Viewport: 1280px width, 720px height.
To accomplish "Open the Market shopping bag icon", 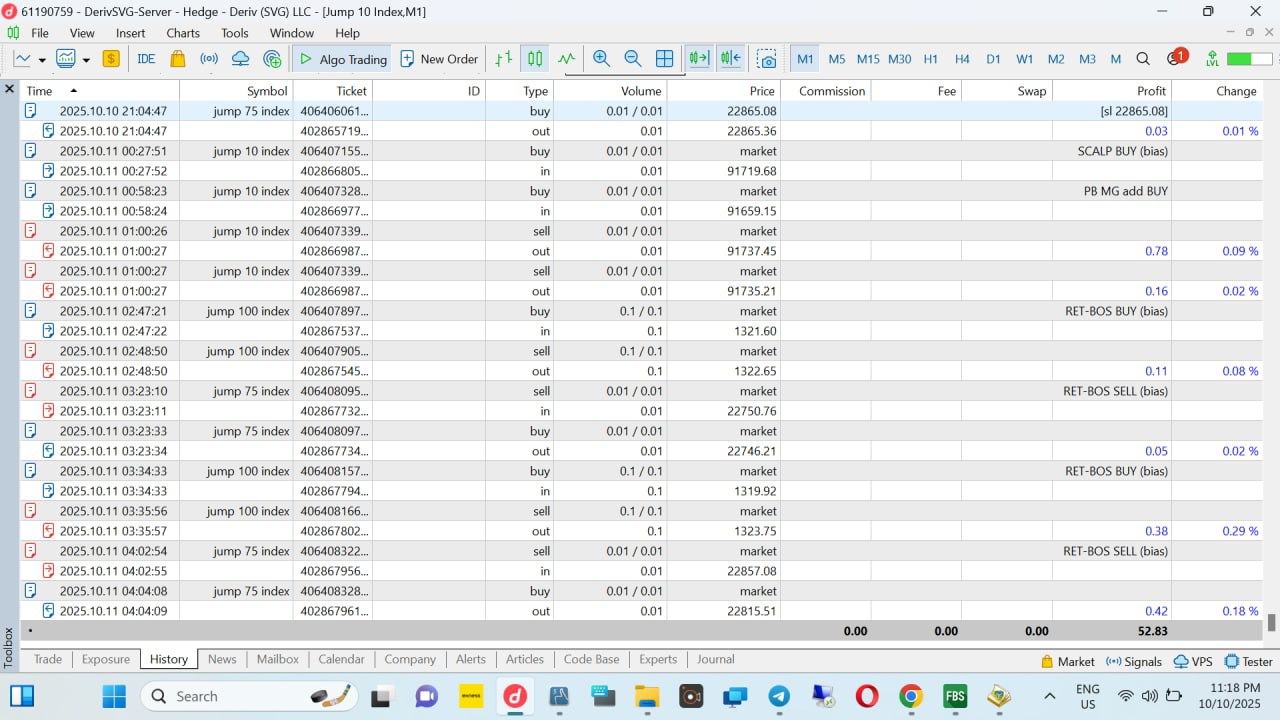I will (x=178, y=59).
